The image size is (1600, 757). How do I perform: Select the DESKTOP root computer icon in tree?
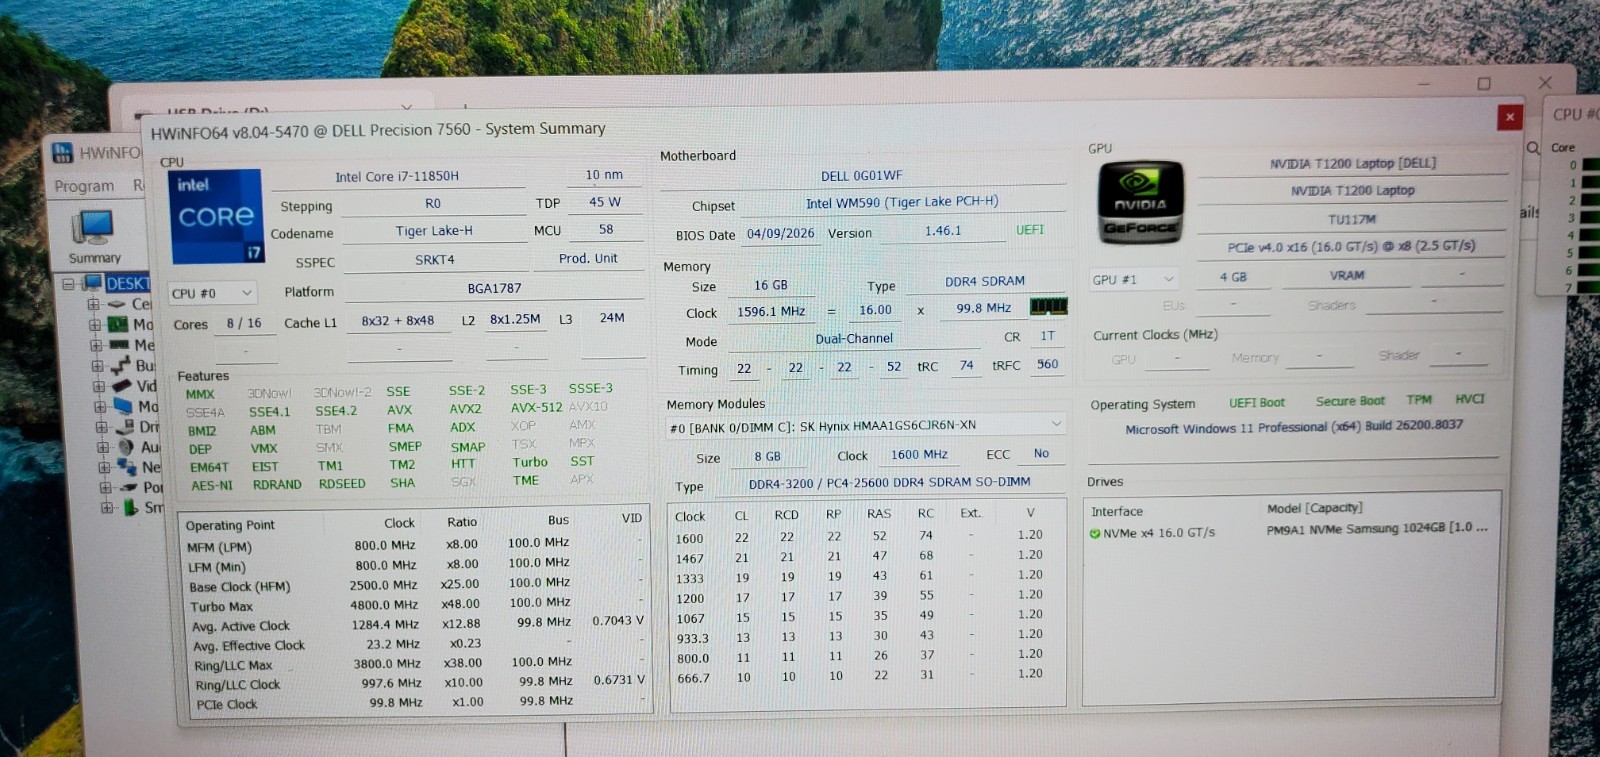93,283
